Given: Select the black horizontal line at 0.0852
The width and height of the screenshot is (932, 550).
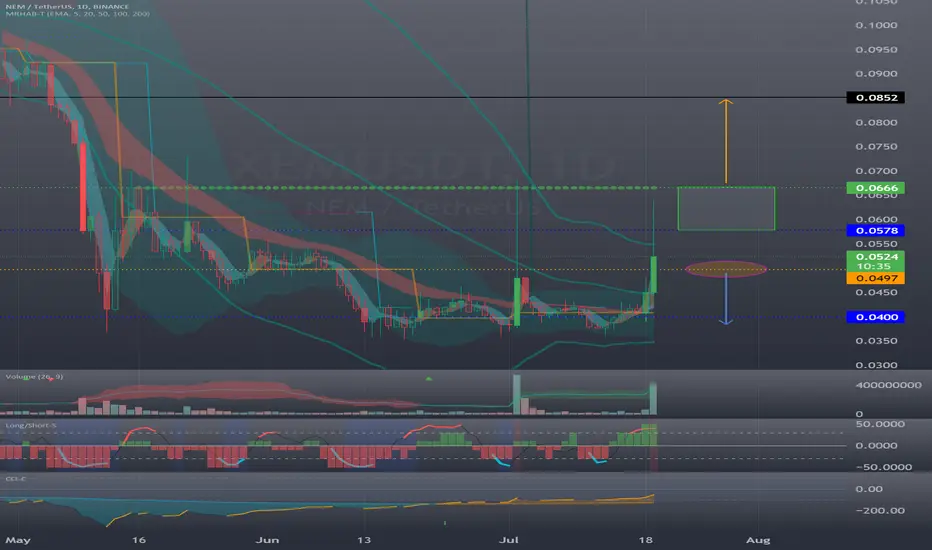Looking at the screenshot, I should [422, 98].
